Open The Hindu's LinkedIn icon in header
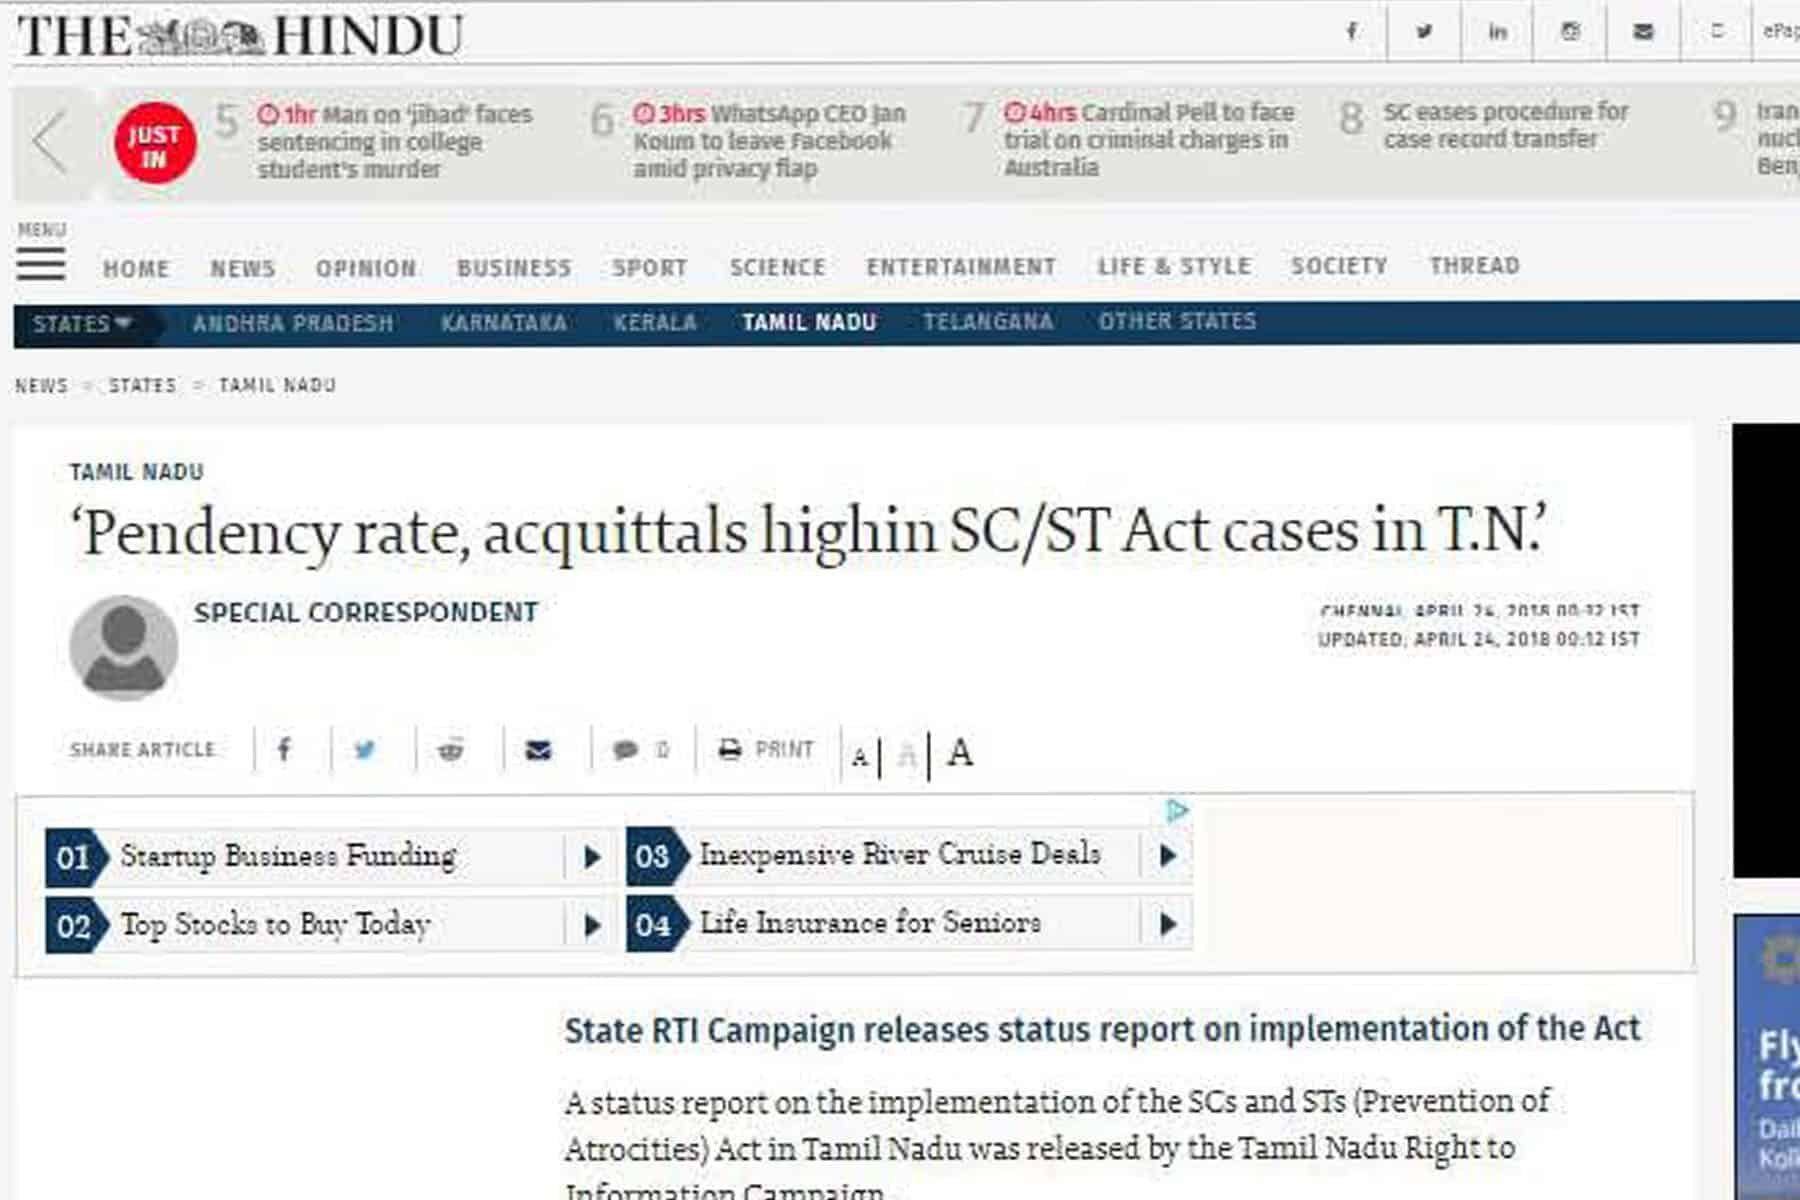 tap(1497, 32)
